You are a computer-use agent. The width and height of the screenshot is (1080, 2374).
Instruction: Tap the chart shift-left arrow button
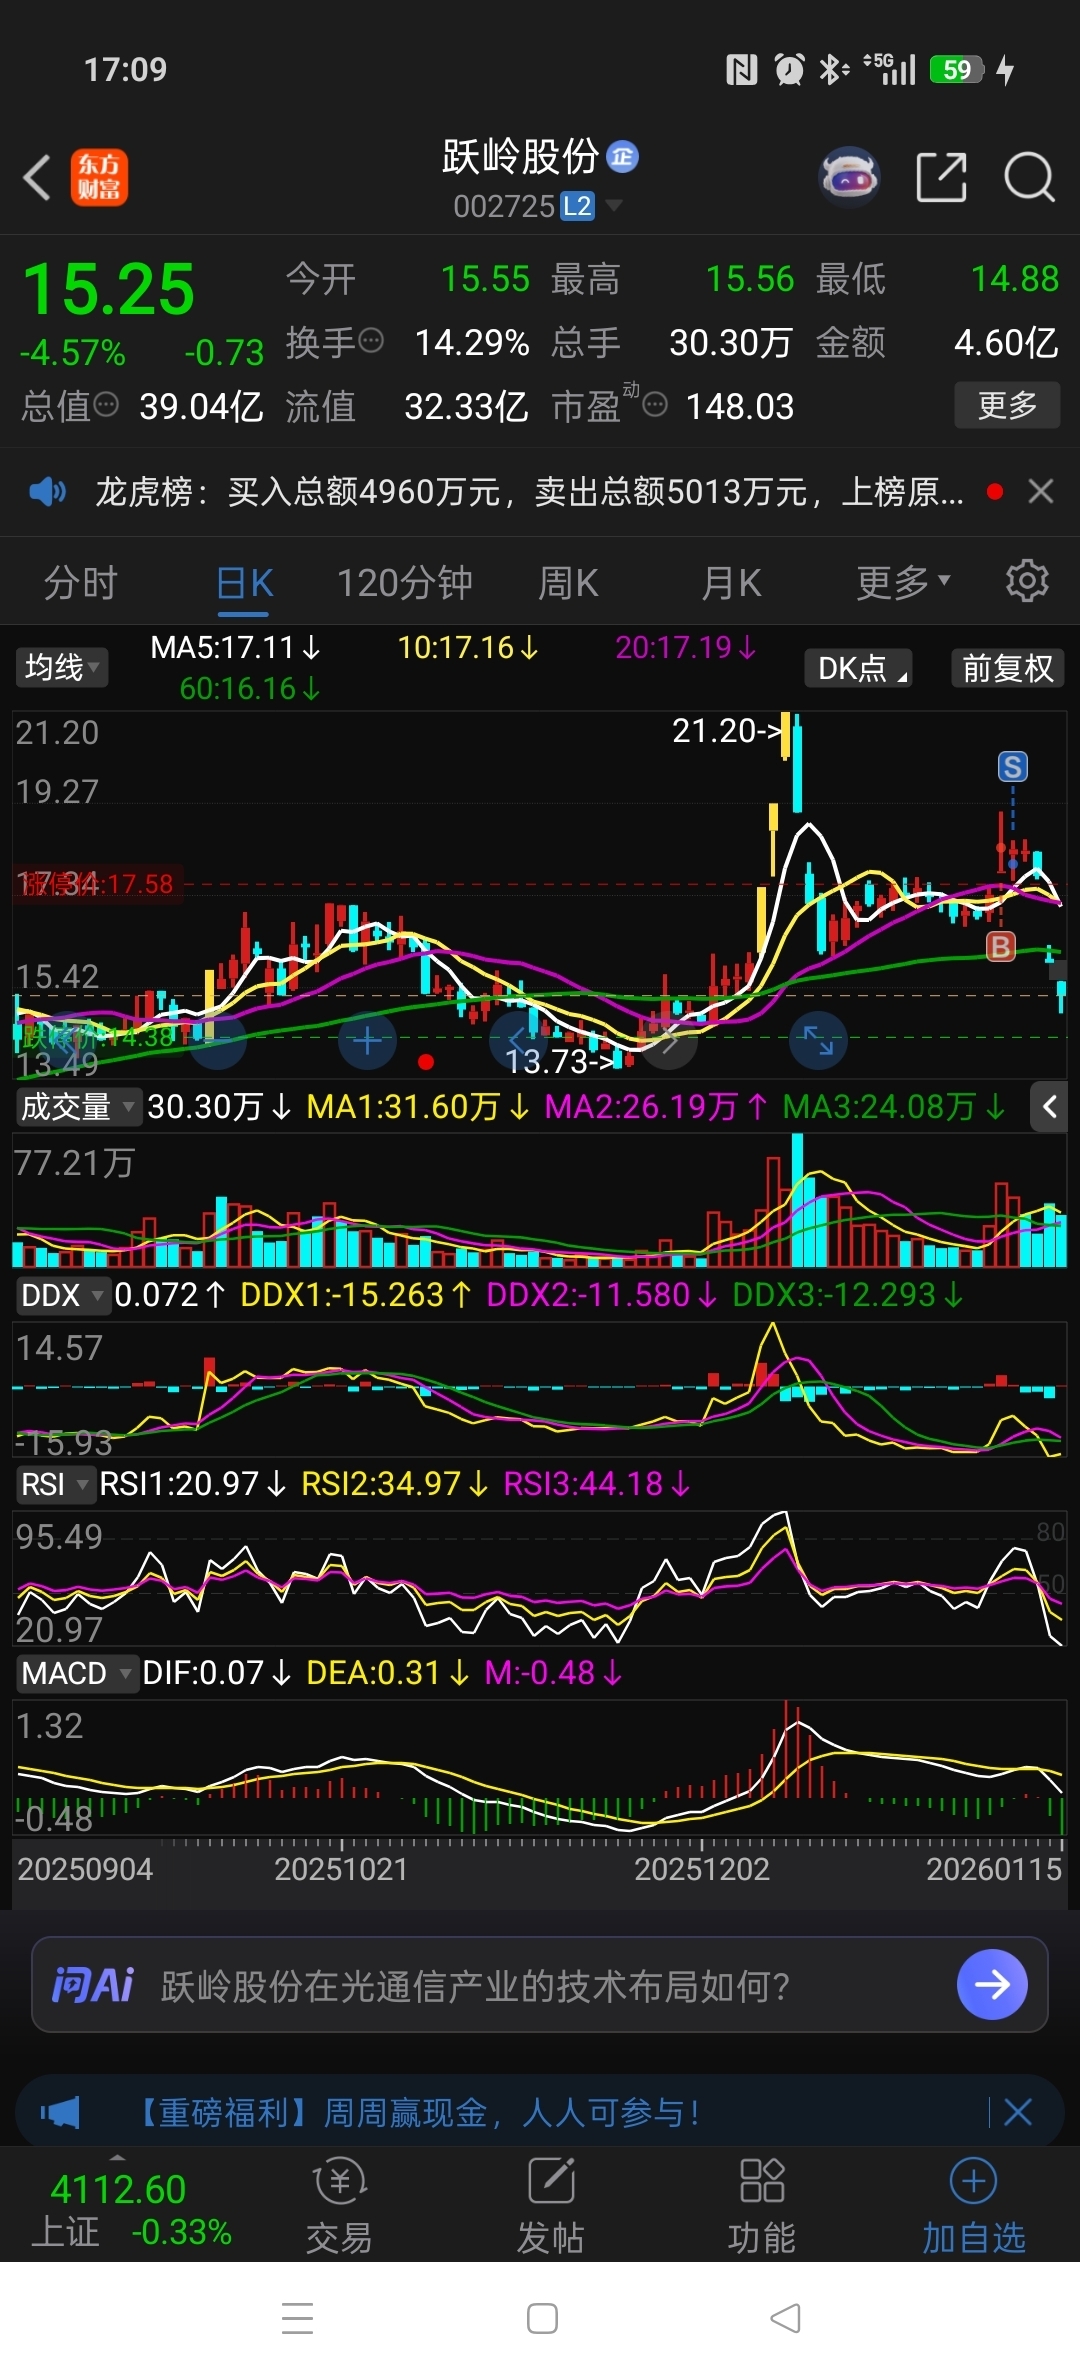517,1041
